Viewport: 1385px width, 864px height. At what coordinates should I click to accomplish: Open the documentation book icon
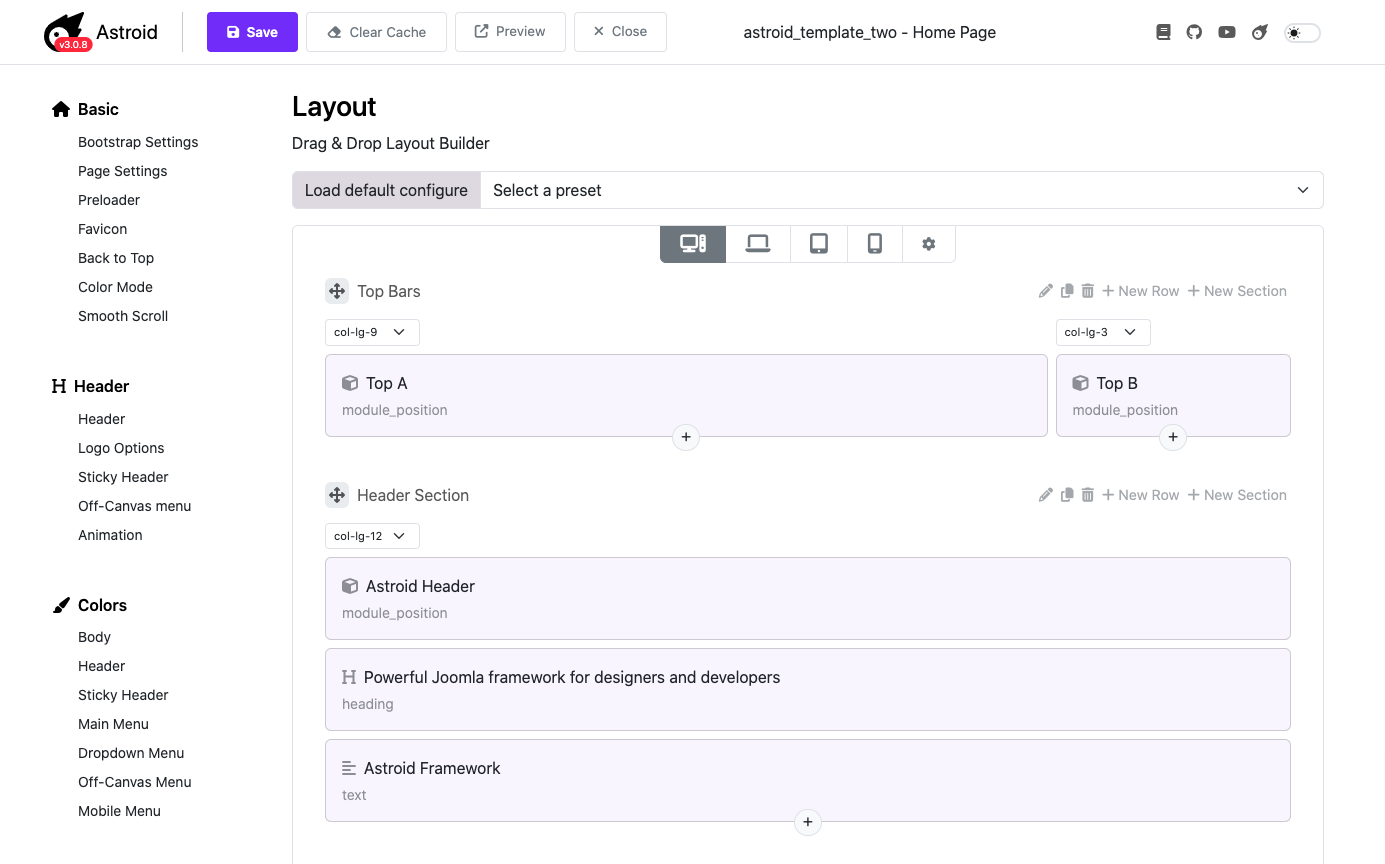[1163, 32]
